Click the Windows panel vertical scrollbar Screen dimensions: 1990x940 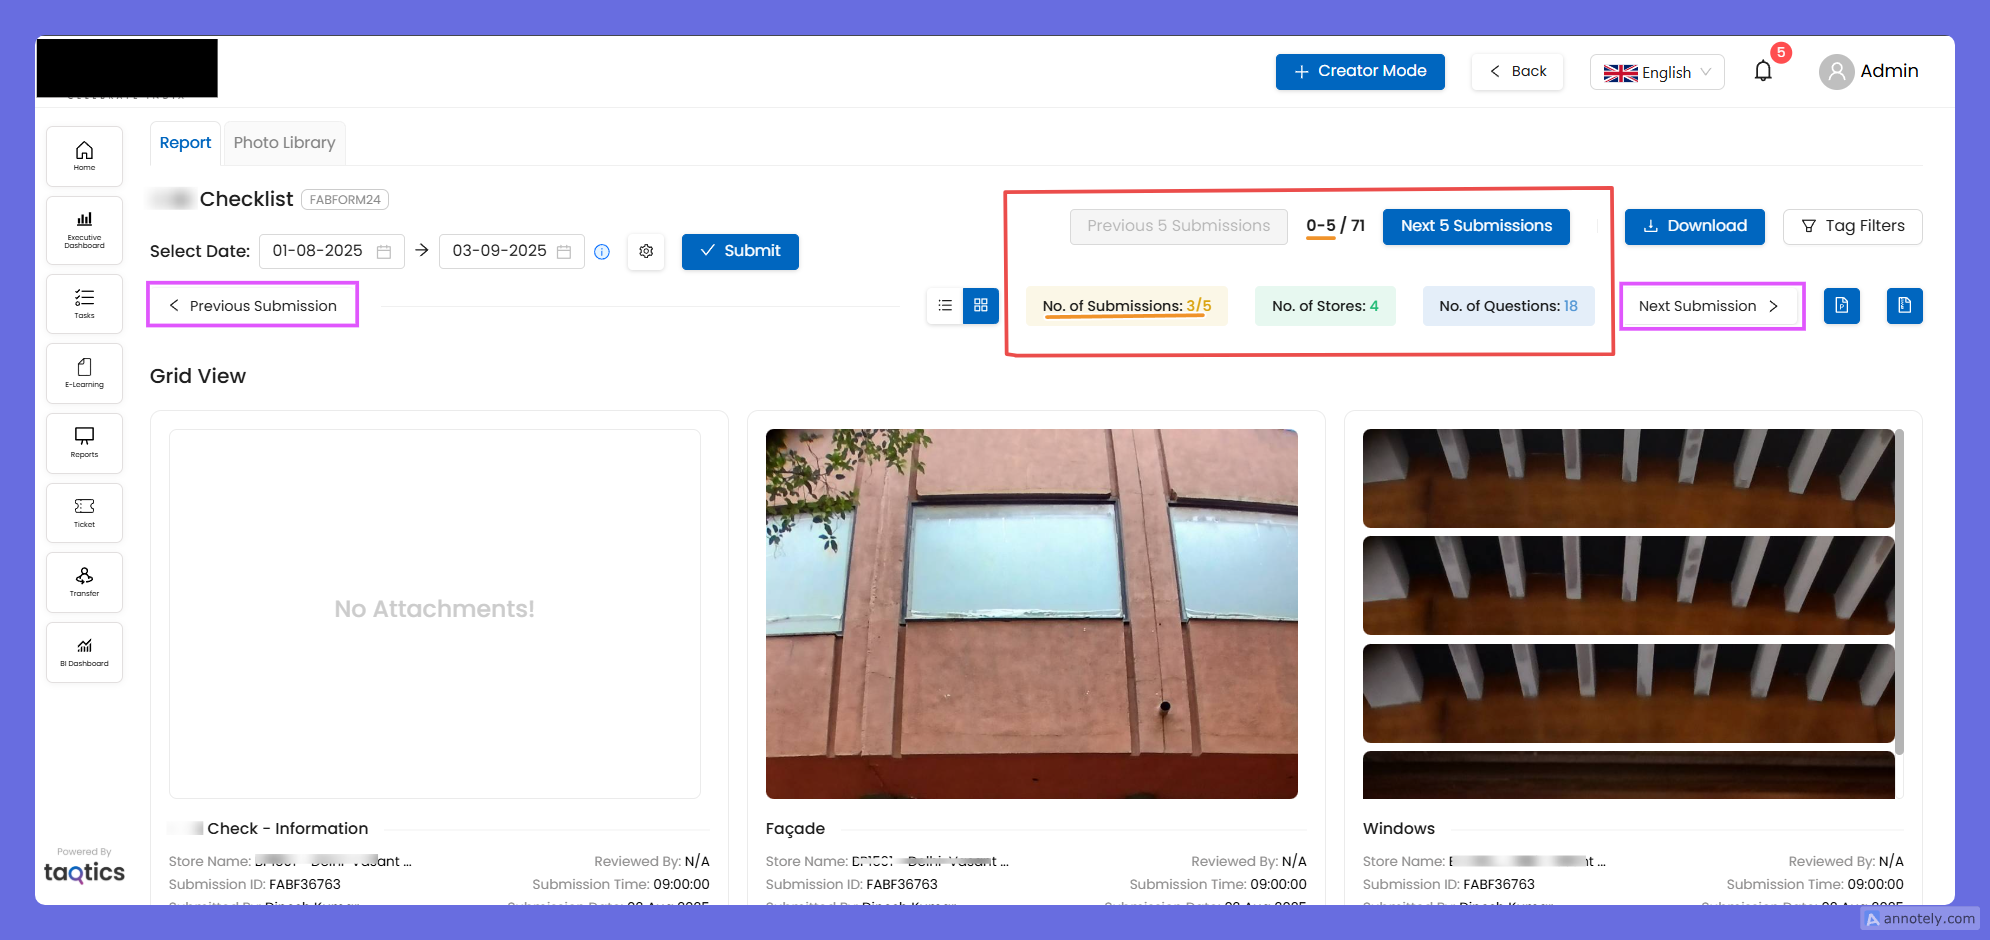coord(1899,590)
